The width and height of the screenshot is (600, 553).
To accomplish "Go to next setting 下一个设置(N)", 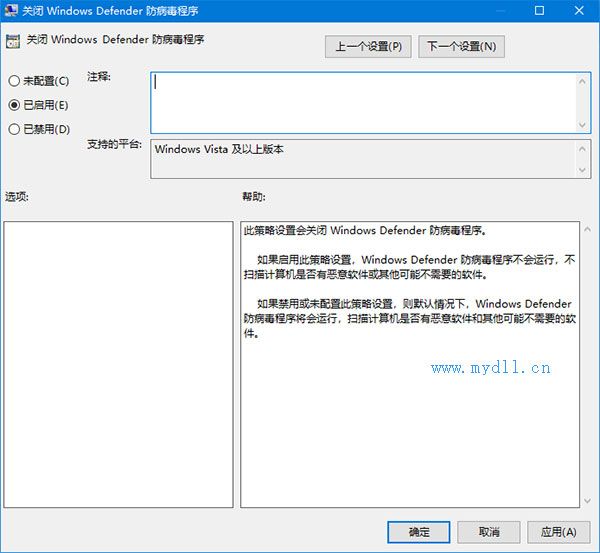I will click(x=461, y=47).
